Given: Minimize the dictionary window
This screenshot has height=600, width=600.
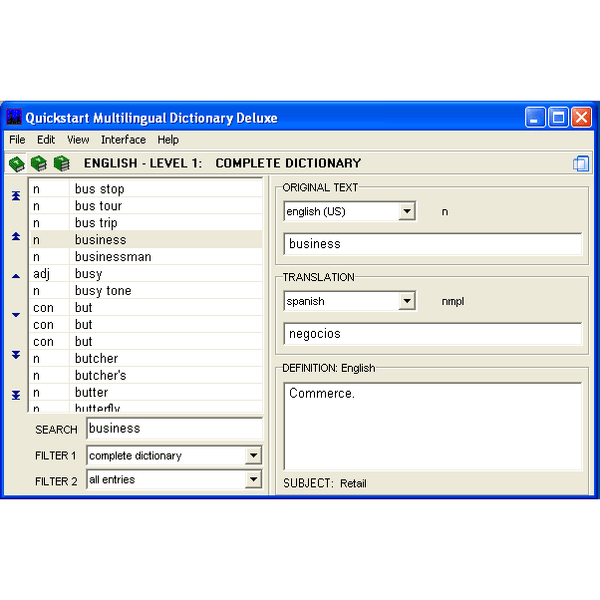Looking at the screenshot, I should [535, 117].
